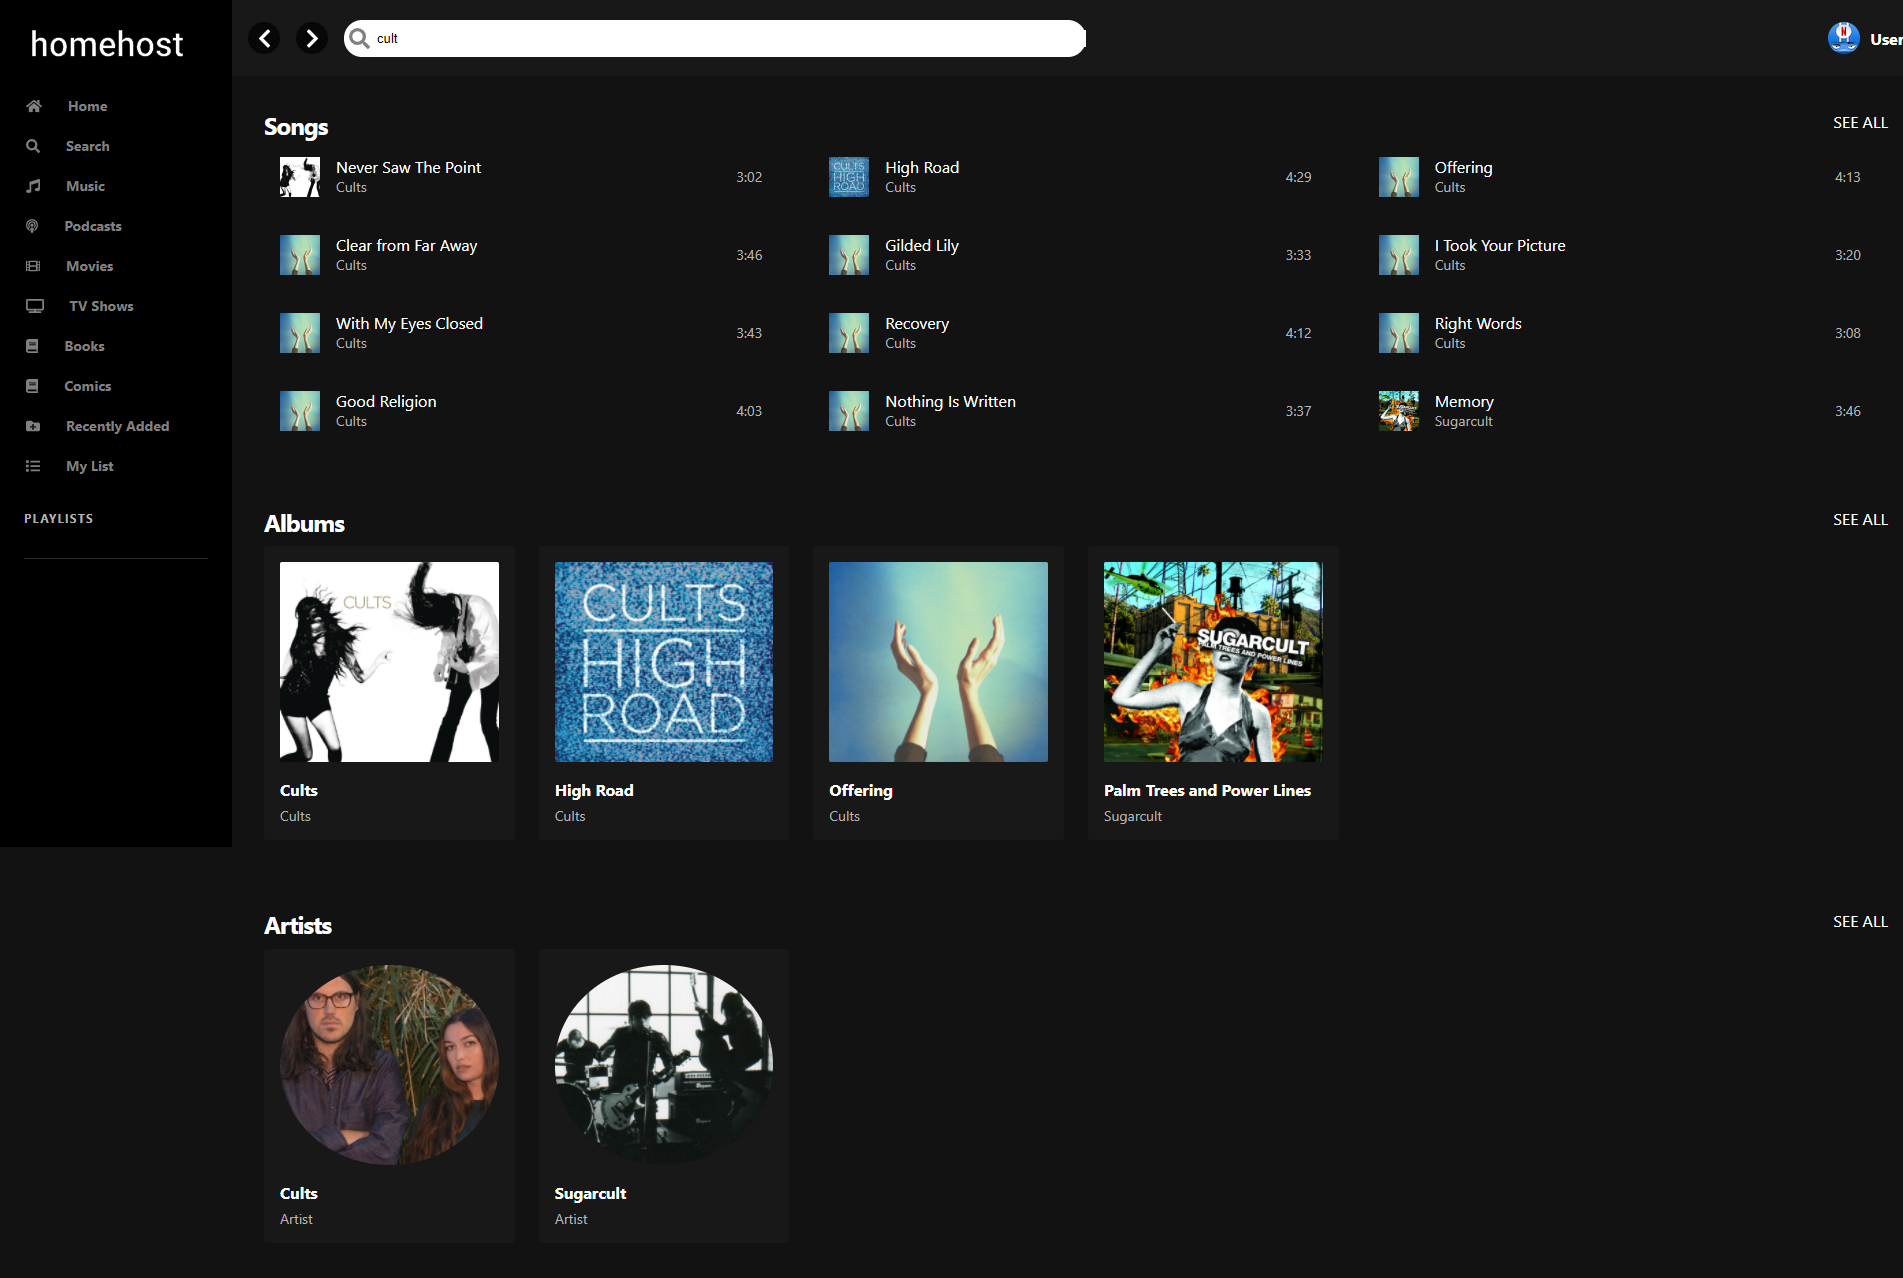Click the Music note icon in sidebar
Viewport: 1903px width, 1278px height.
point(33,186)
